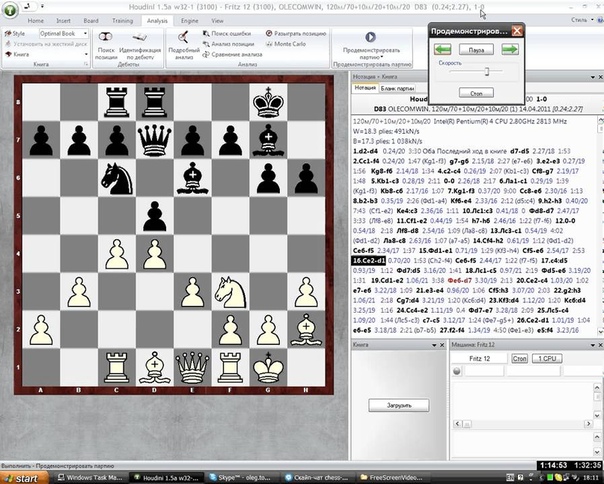This screenshot has width=604, height=484.
Task: Start Подробный анализ magnifier tool
Action: click(183, 37)
